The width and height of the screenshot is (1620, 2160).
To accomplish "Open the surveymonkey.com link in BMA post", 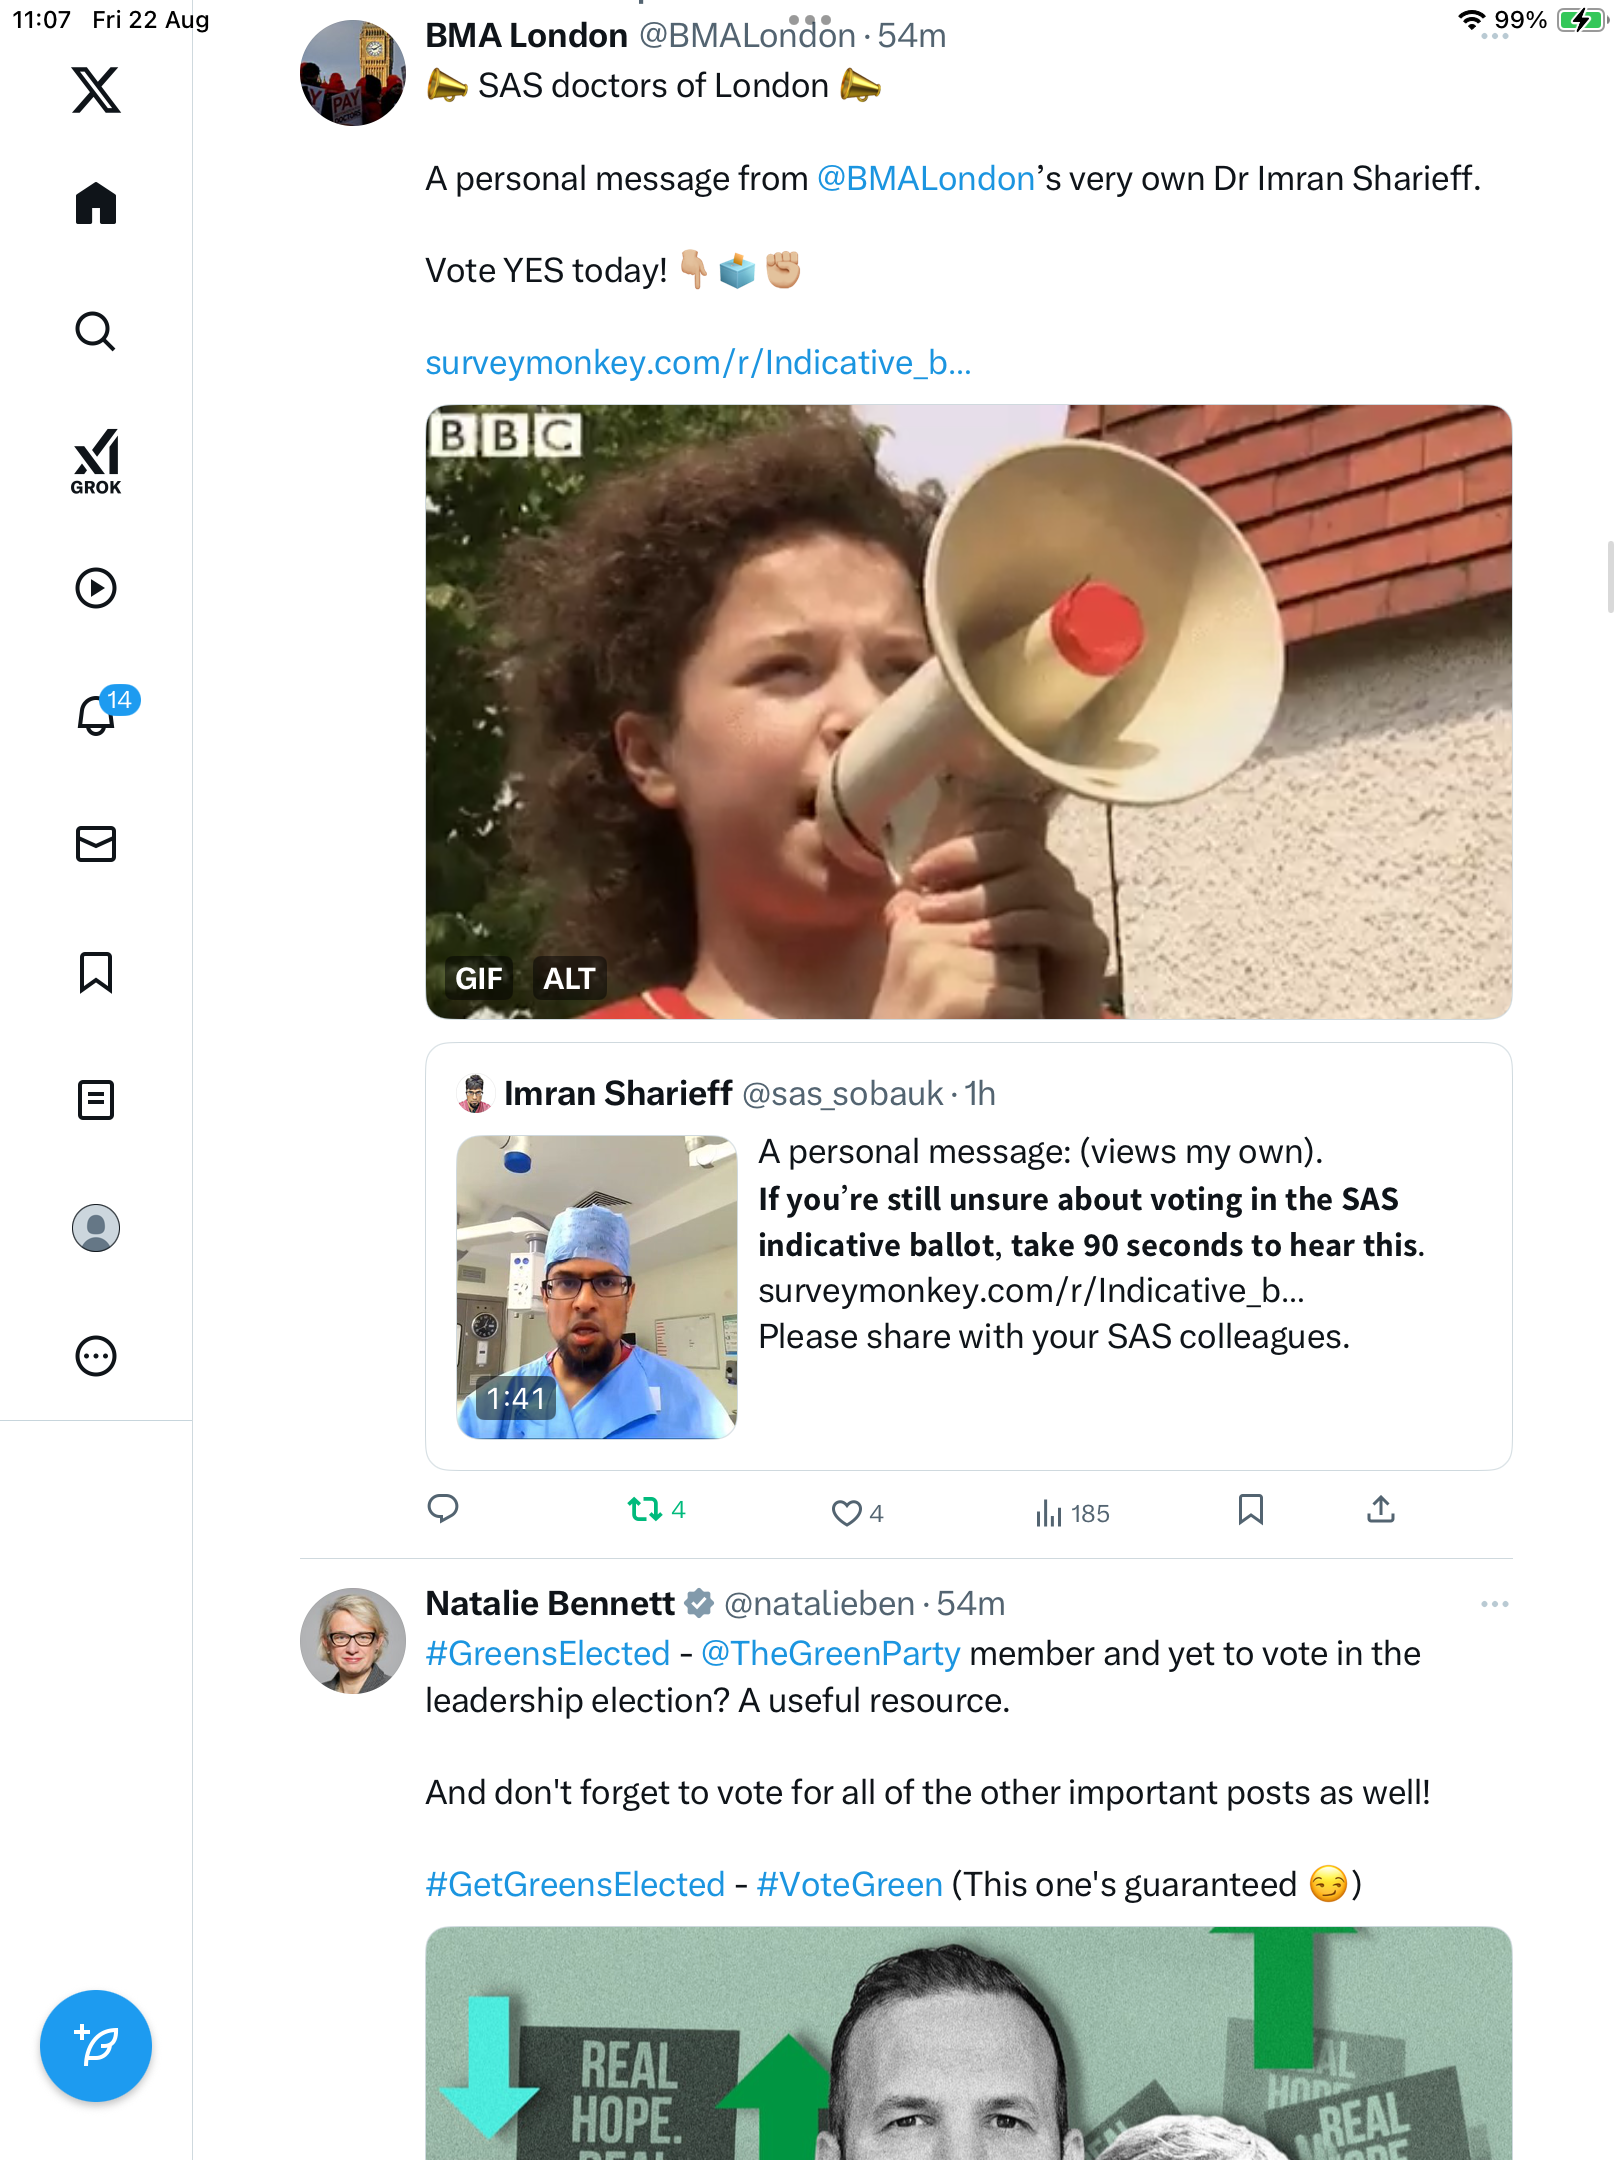I will coord(698,362).
